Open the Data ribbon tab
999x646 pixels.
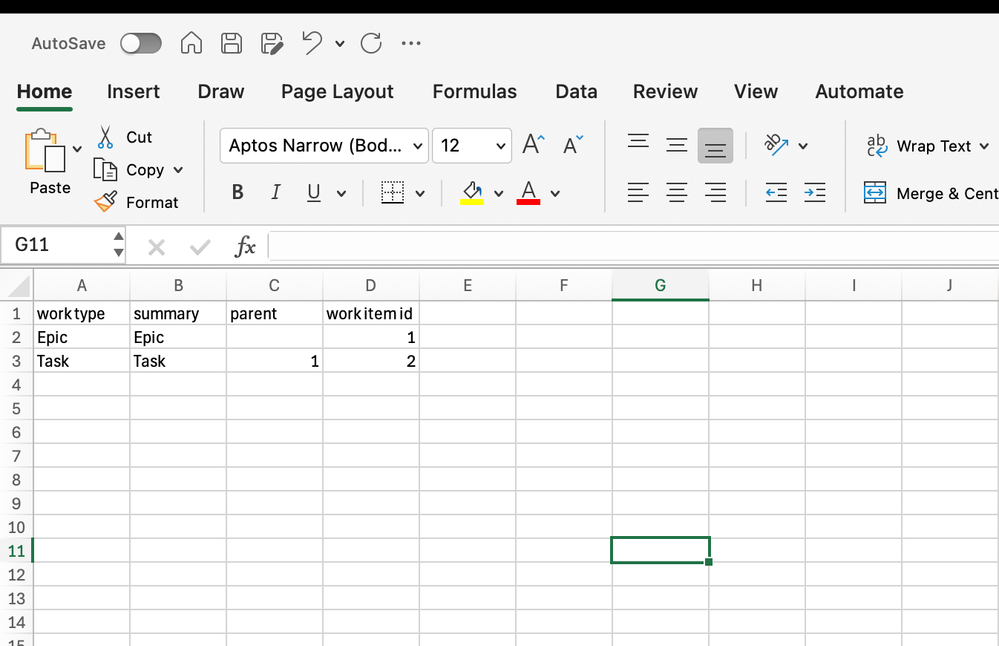pos(576,91)
